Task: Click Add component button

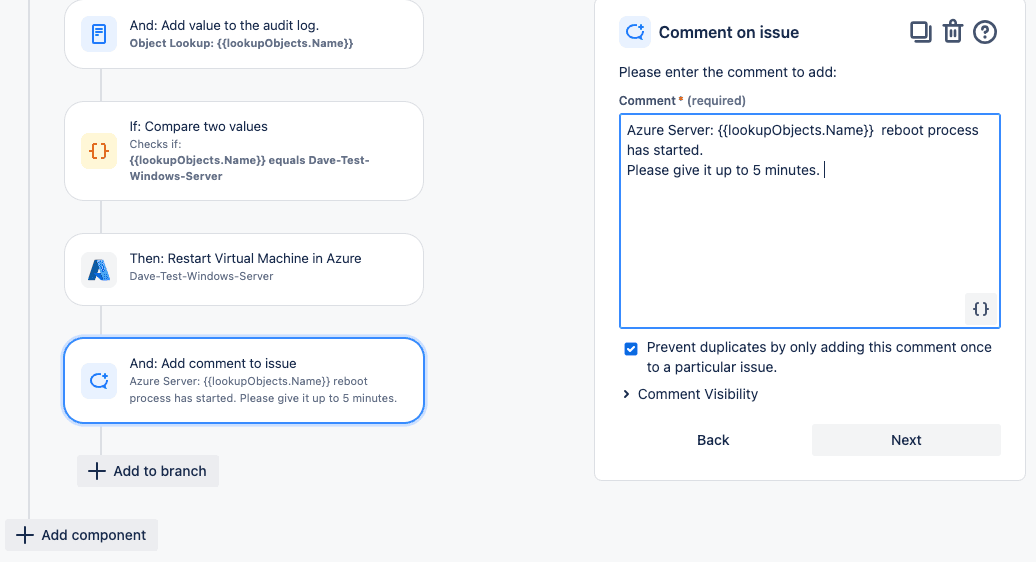Action: tap(82, 535)
